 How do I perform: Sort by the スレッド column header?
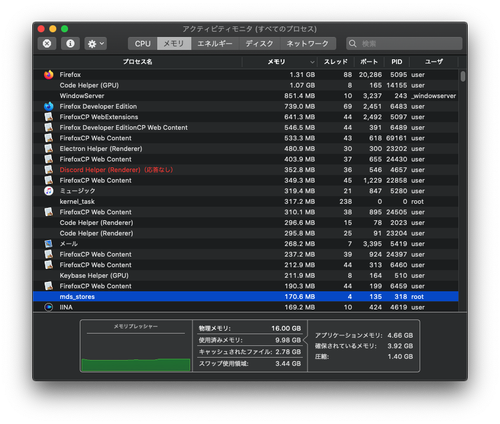pyautogui.click(x=336, y=62)
